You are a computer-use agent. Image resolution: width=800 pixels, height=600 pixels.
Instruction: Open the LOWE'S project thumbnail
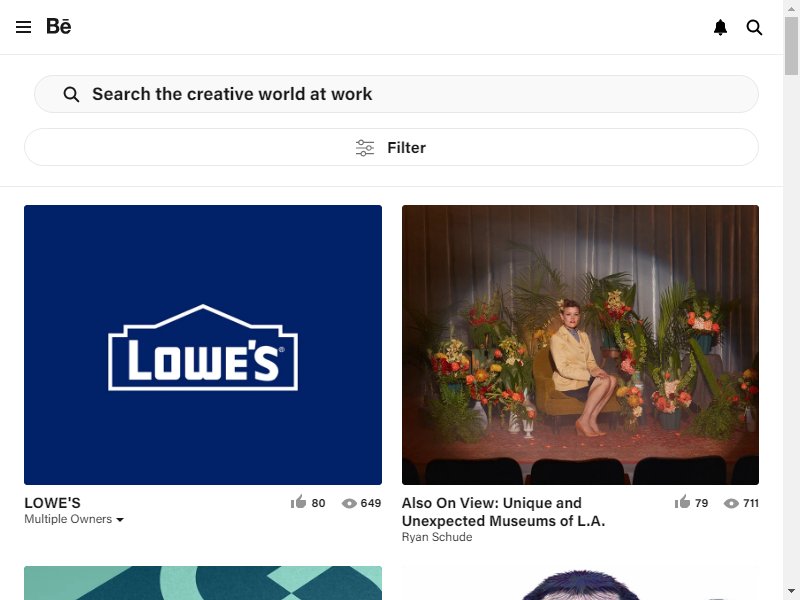tap(203, 345)
